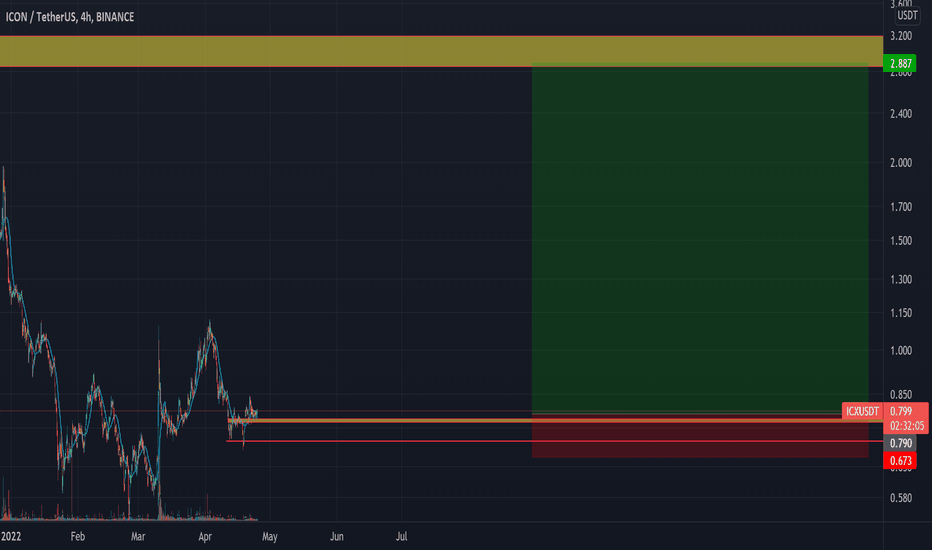Click the ICXUSDT symbol tag on the price line
Viewport: 932px width, 550px height.
862,411
